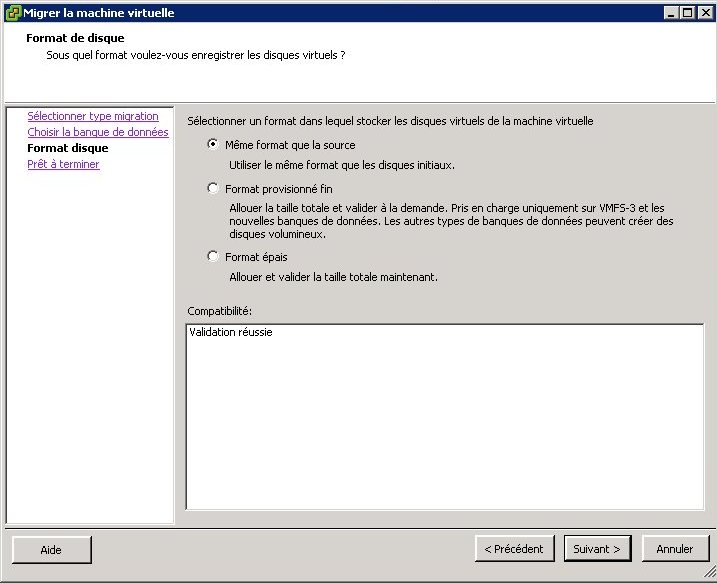
Task: Choose the Format provisionné fin radio button
Action: 213,188
